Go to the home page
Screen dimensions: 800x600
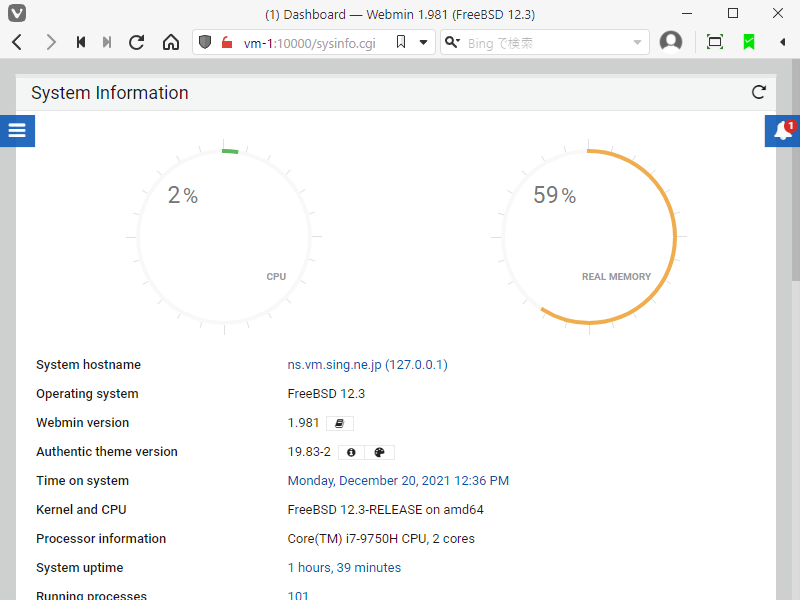[171, 42]
